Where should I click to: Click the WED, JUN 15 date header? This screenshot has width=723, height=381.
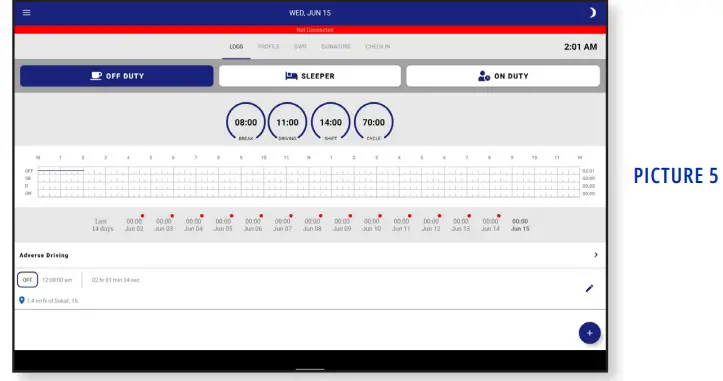pos(310,13)
